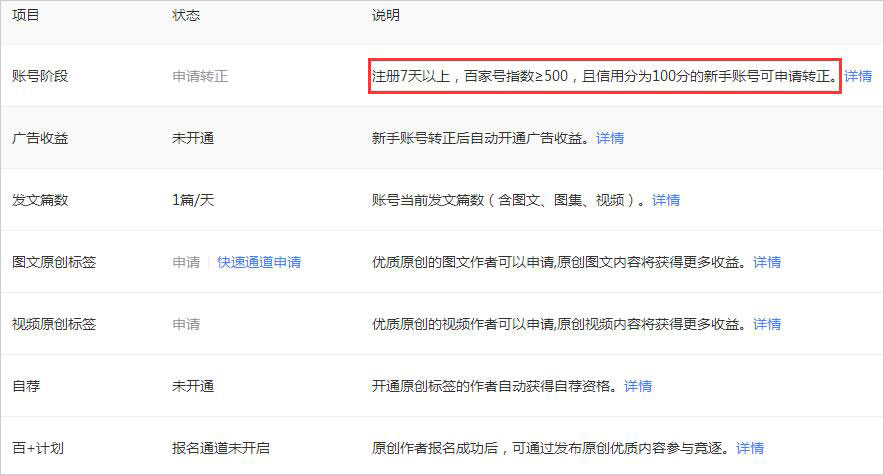The width and height of the screenshot is (884, 475).
Task: Click the red-boxed 注册7天以上 description
Action: 604,76
